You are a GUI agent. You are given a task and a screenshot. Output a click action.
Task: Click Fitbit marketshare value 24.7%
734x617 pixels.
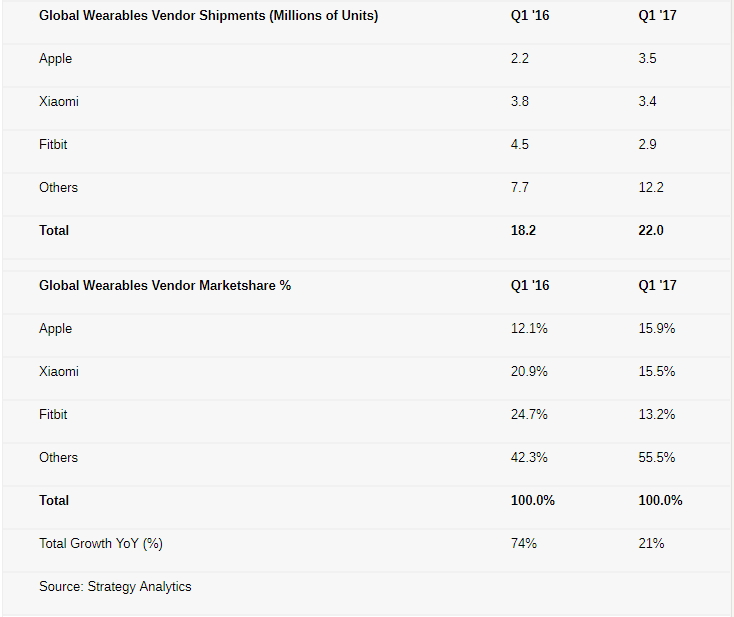point(529,415)
